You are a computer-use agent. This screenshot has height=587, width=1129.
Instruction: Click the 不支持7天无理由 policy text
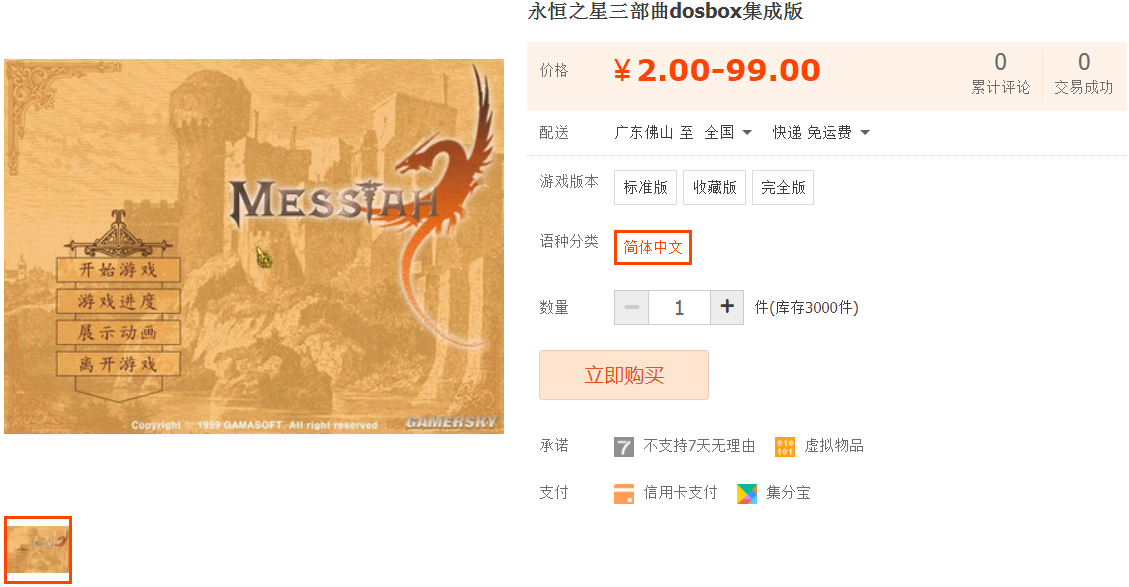(x=699, y=446)
